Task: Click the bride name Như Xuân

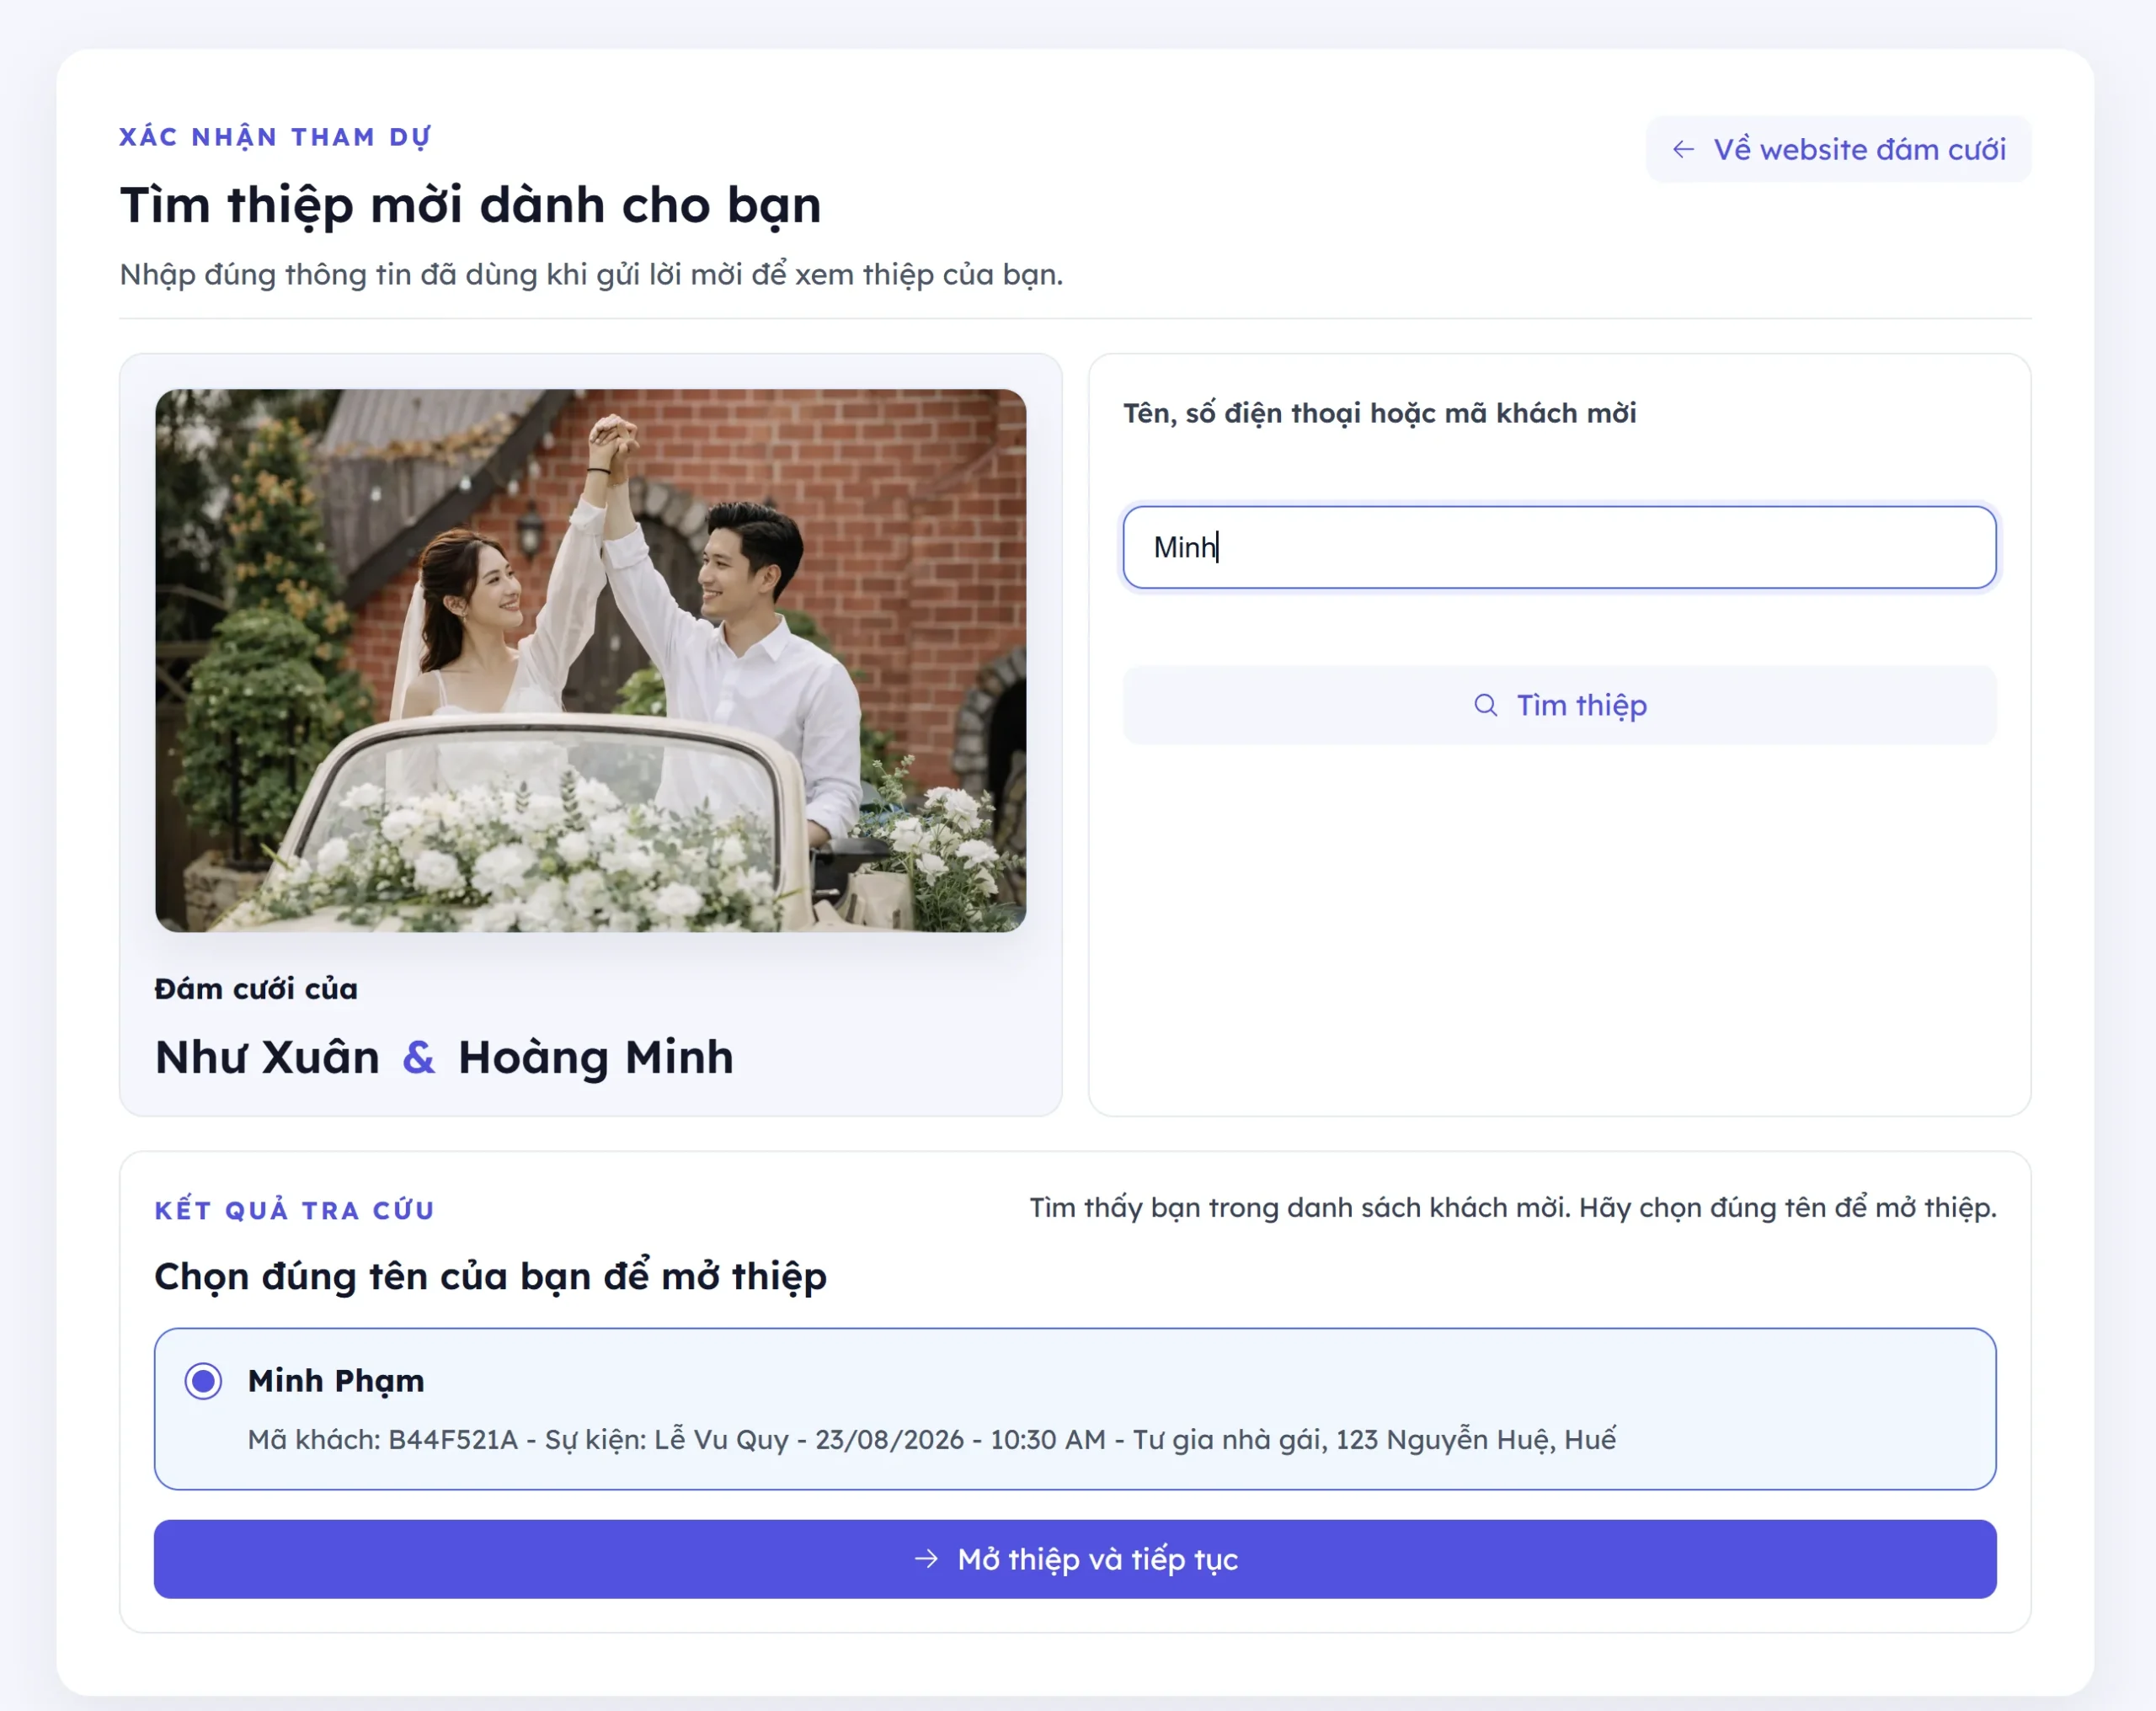Action: 267,1058
